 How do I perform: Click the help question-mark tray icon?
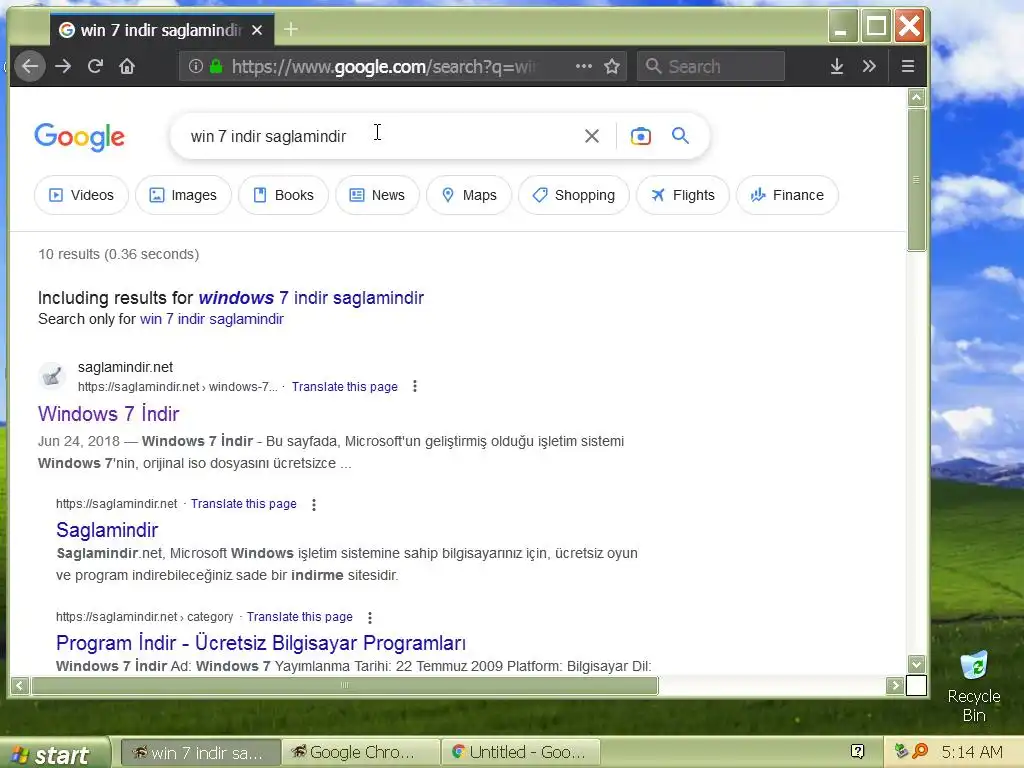pyautogui.click(x=857, y=752)
